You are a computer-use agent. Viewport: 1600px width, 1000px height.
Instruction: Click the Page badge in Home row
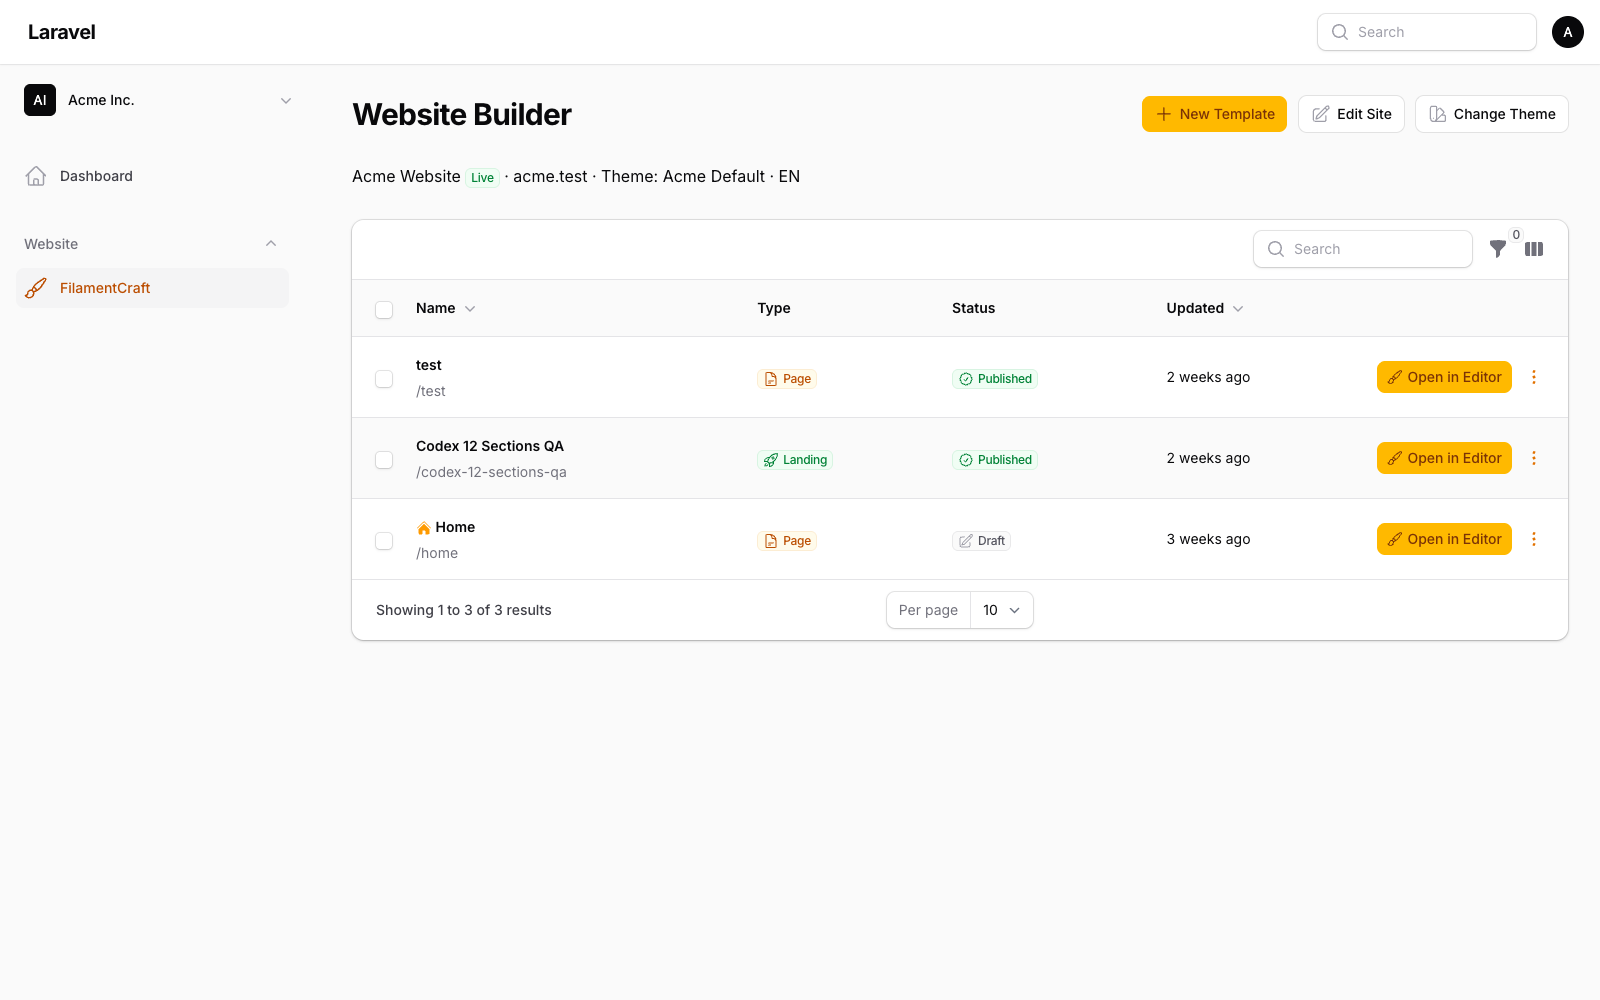(x=787, y=541)
